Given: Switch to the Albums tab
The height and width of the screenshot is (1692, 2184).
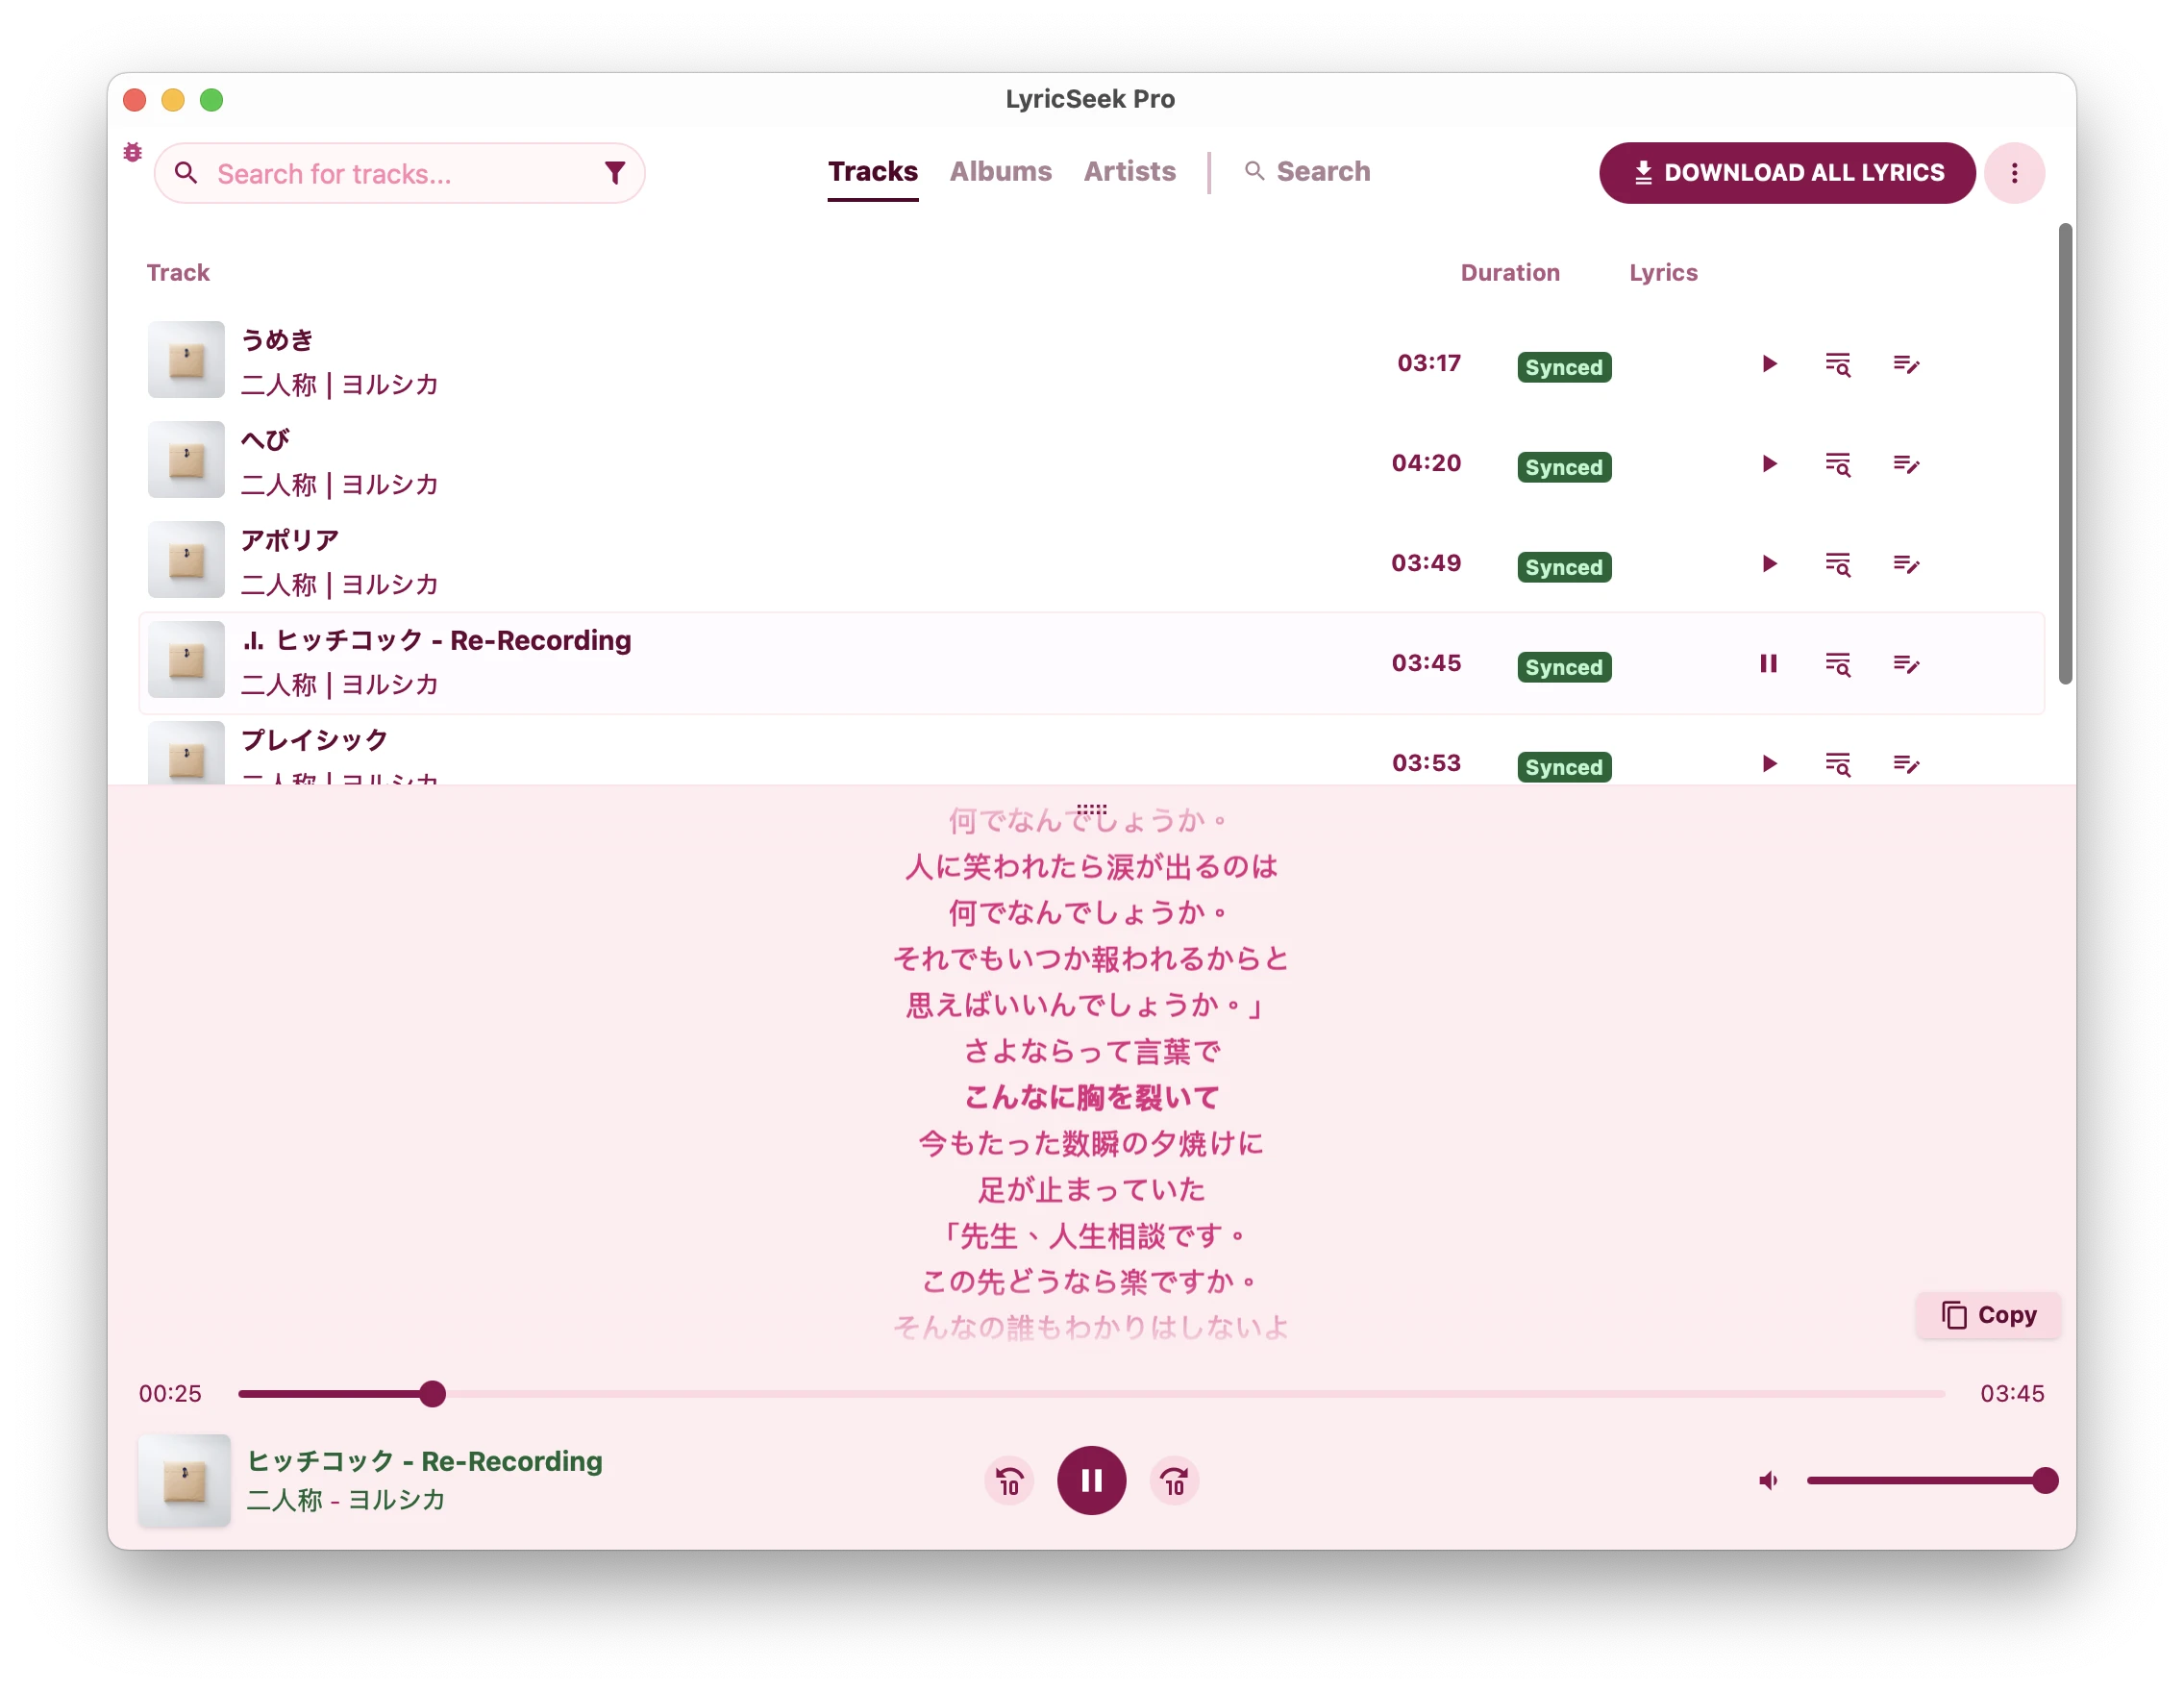Looking at the screenshot, I should pos(1001,172).
